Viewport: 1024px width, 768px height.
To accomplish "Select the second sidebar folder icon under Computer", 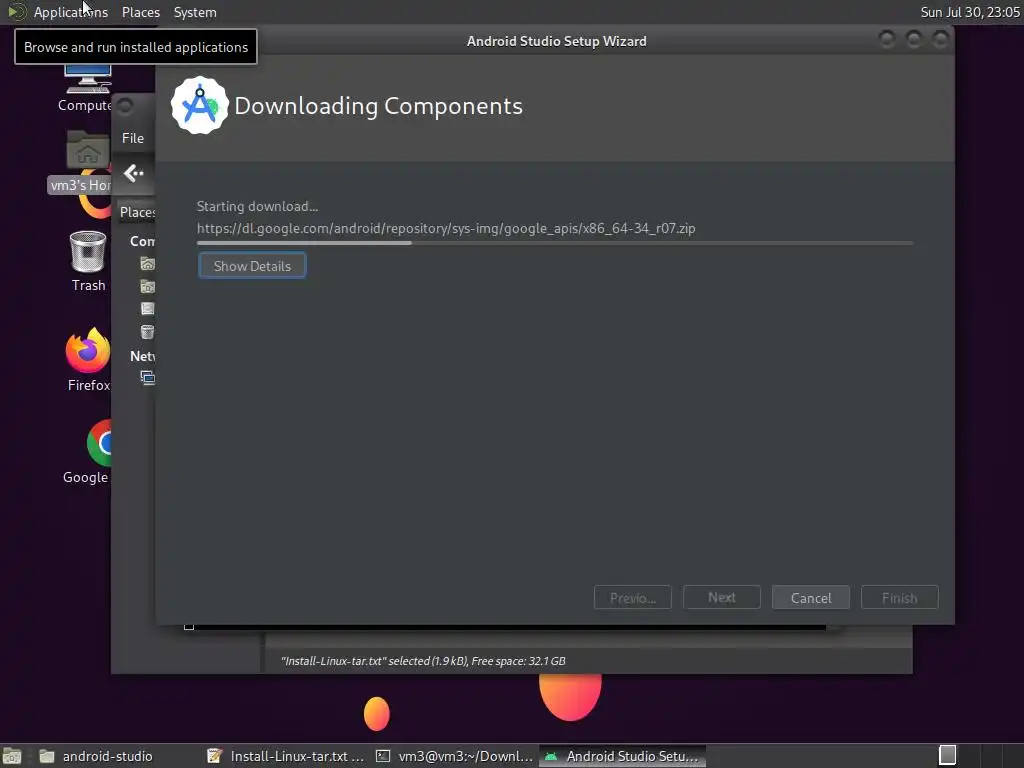I will (x=148, y=286).
